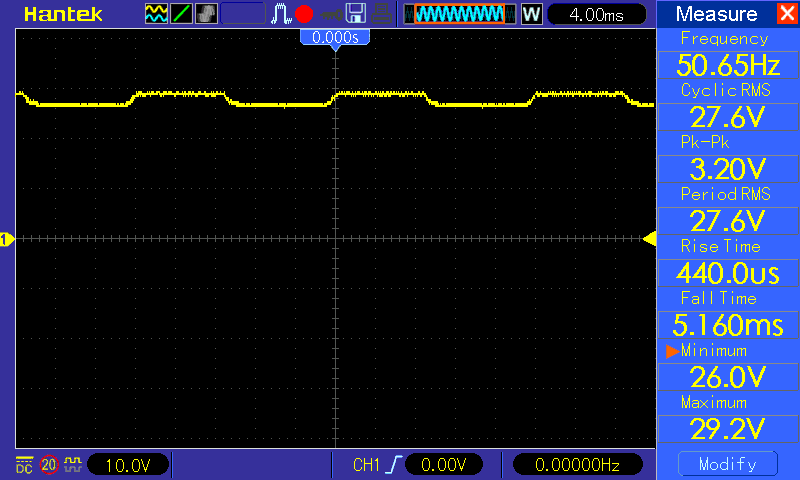This screenshot has width=800, height=480.
Task: Click the green diagonal line icon
Action: tap(181, 14)
